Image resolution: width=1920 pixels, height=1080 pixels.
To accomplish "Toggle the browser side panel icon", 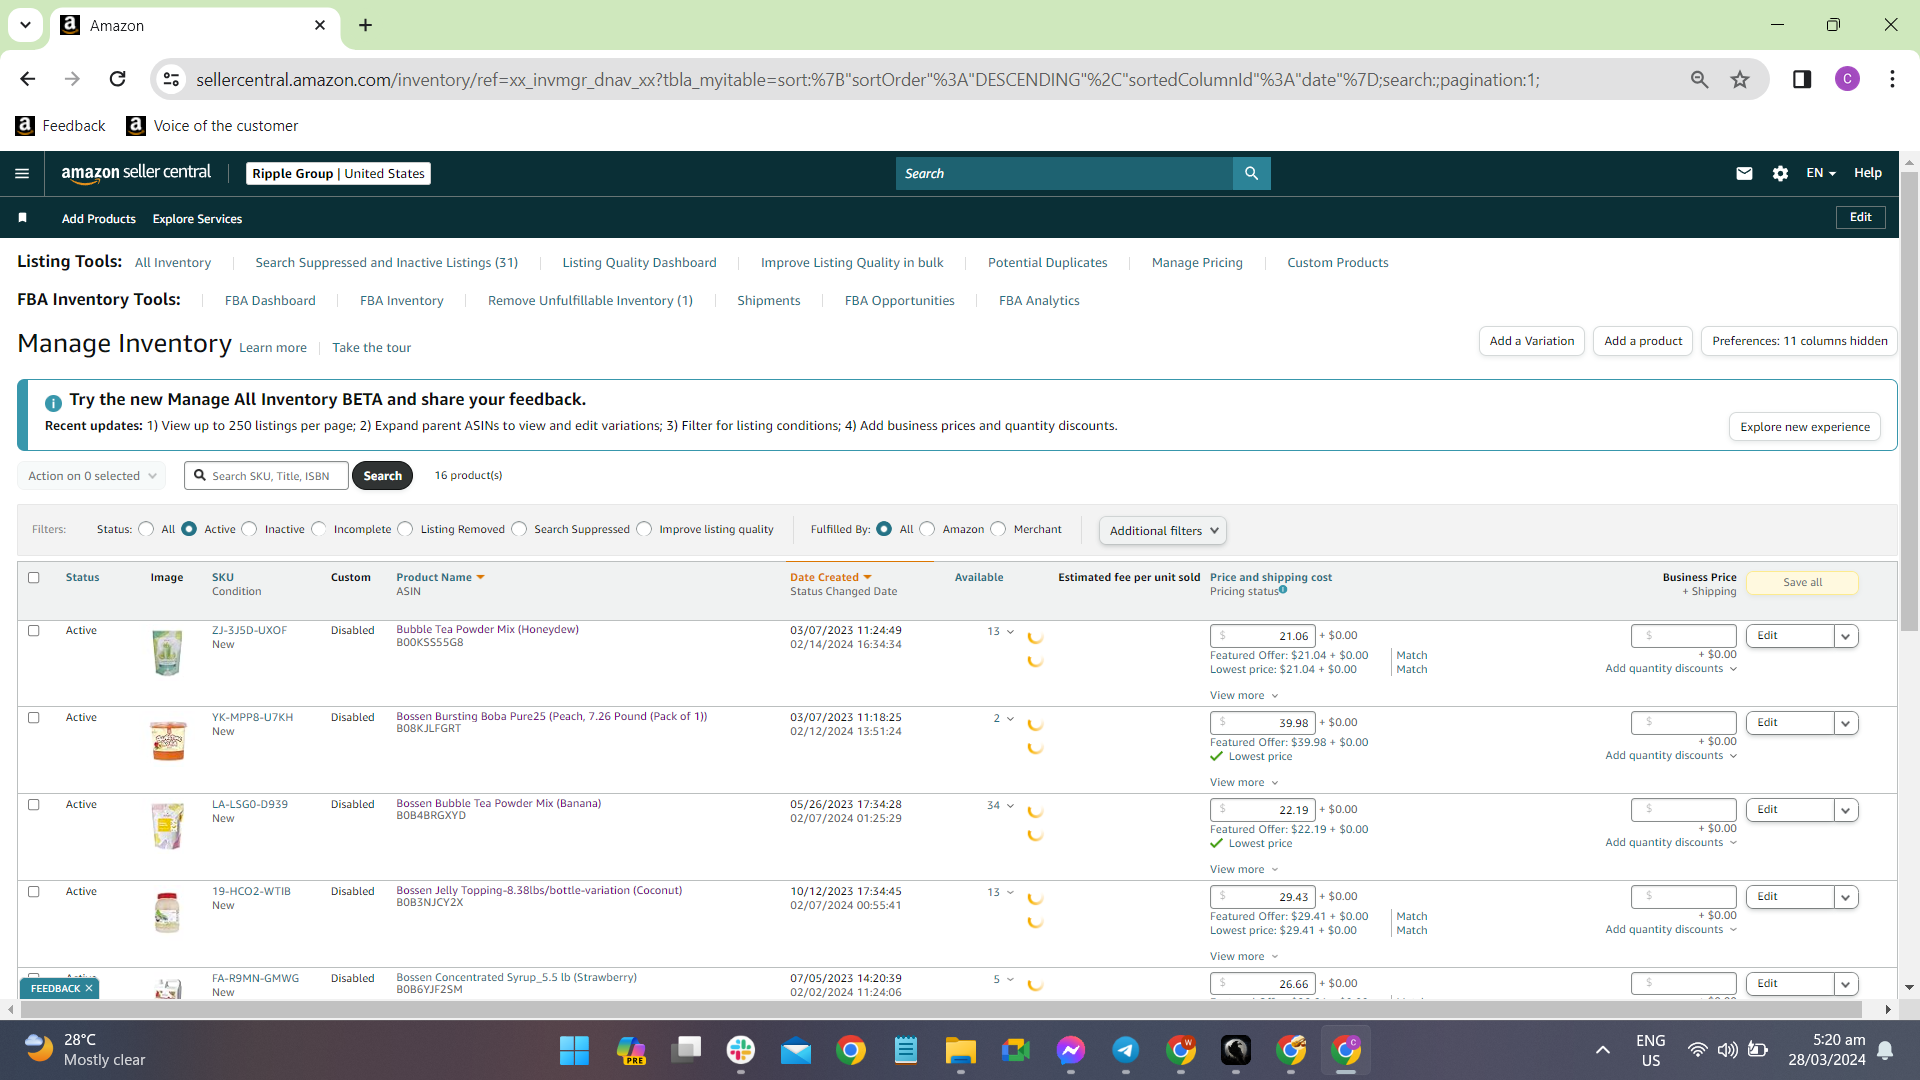I will point(1802,79).
